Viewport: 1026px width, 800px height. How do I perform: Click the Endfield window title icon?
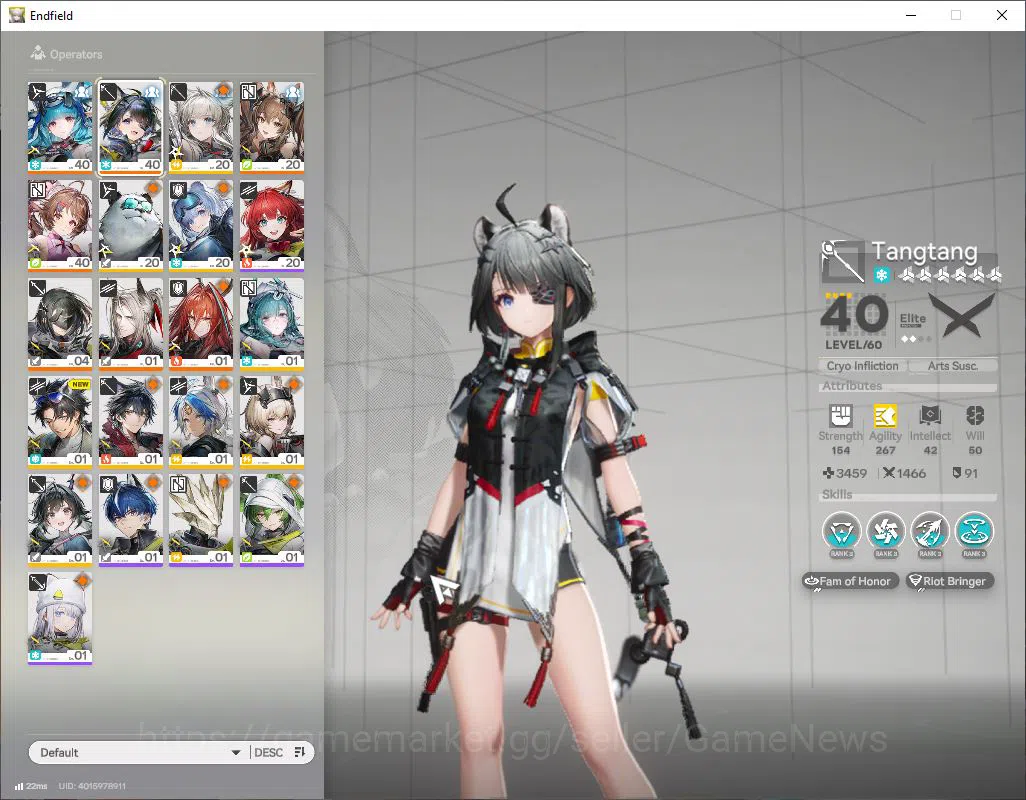16,15
